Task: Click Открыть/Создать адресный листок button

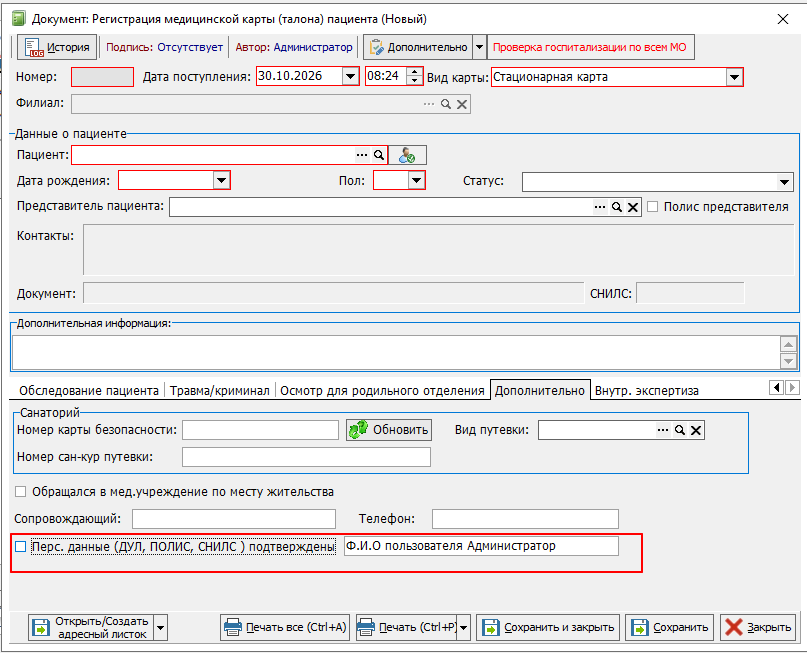Action: pyautogui.click(x=91, y=628)
